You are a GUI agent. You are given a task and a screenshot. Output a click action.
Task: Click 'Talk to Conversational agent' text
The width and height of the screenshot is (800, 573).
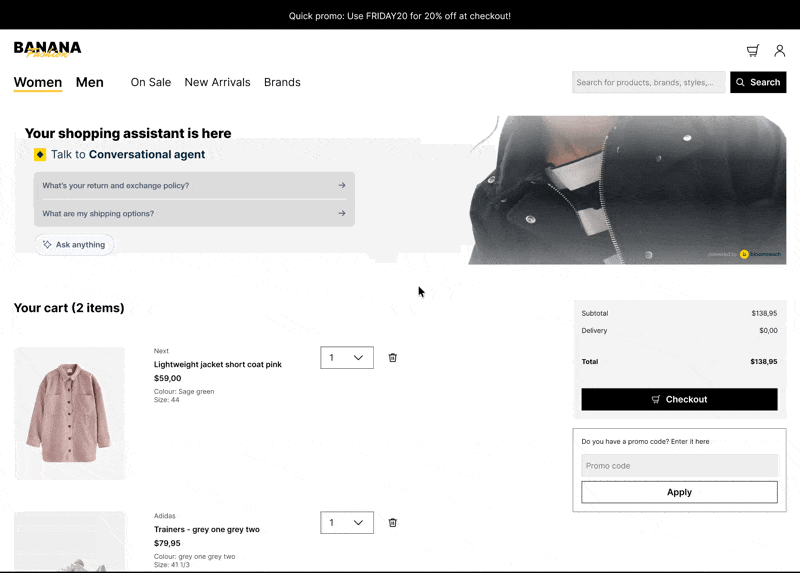coord(128,154)
